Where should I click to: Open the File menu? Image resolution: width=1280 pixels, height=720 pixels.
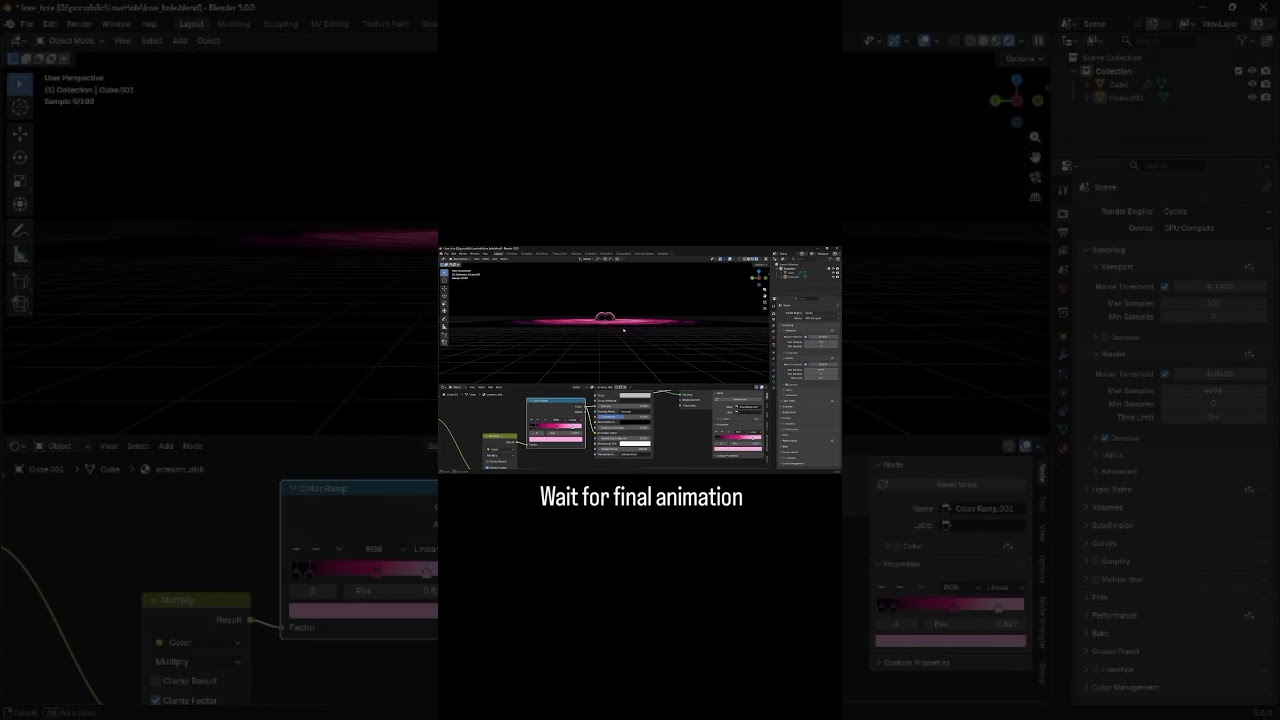point(27,24)
